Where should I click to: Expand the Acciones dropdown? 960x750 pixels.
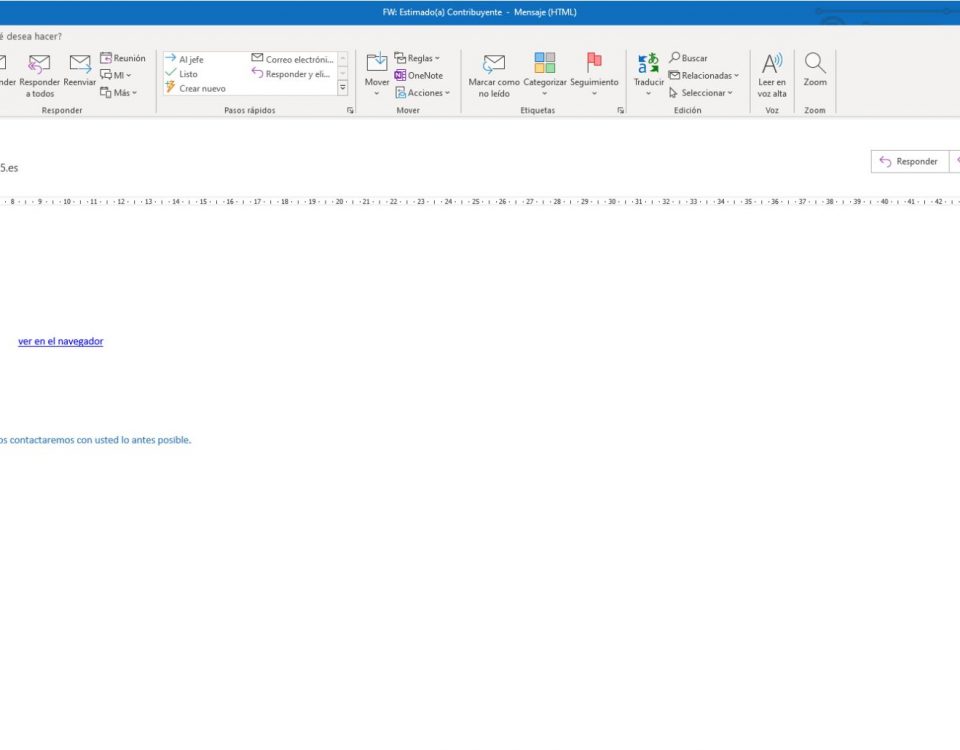point(422,92)
